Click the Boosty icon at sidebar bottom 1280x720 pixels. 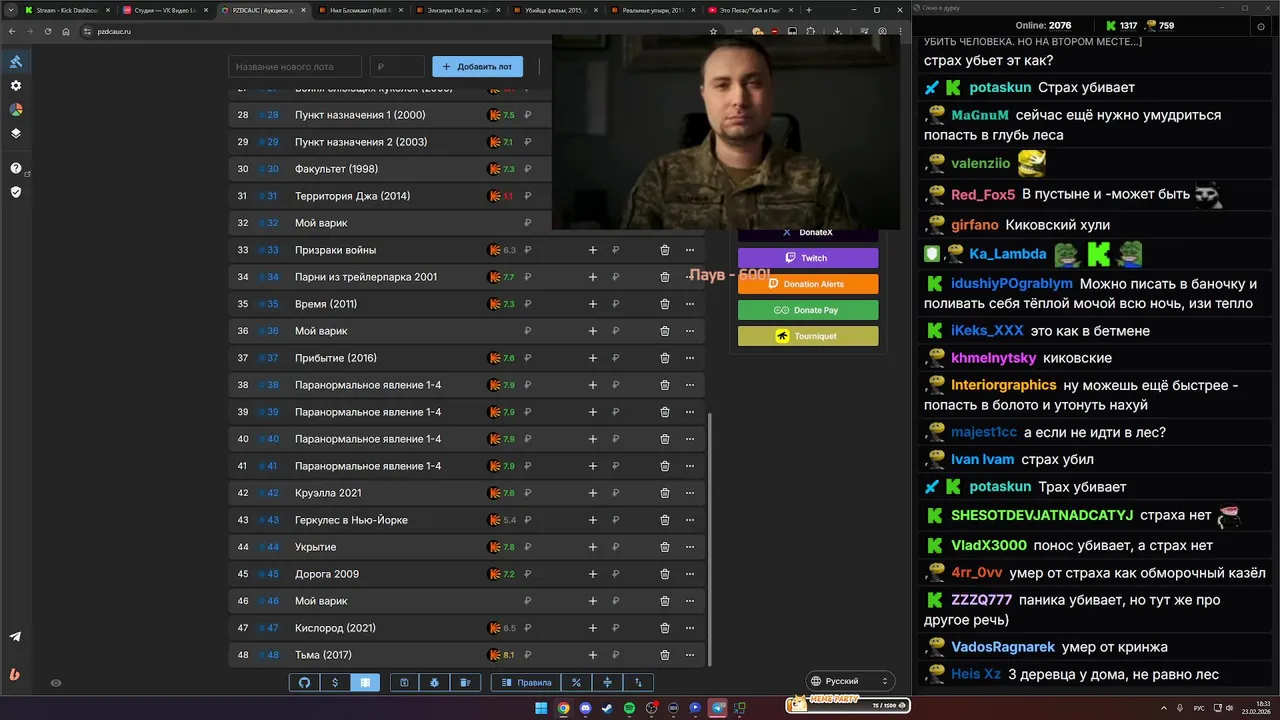[15, 674]
